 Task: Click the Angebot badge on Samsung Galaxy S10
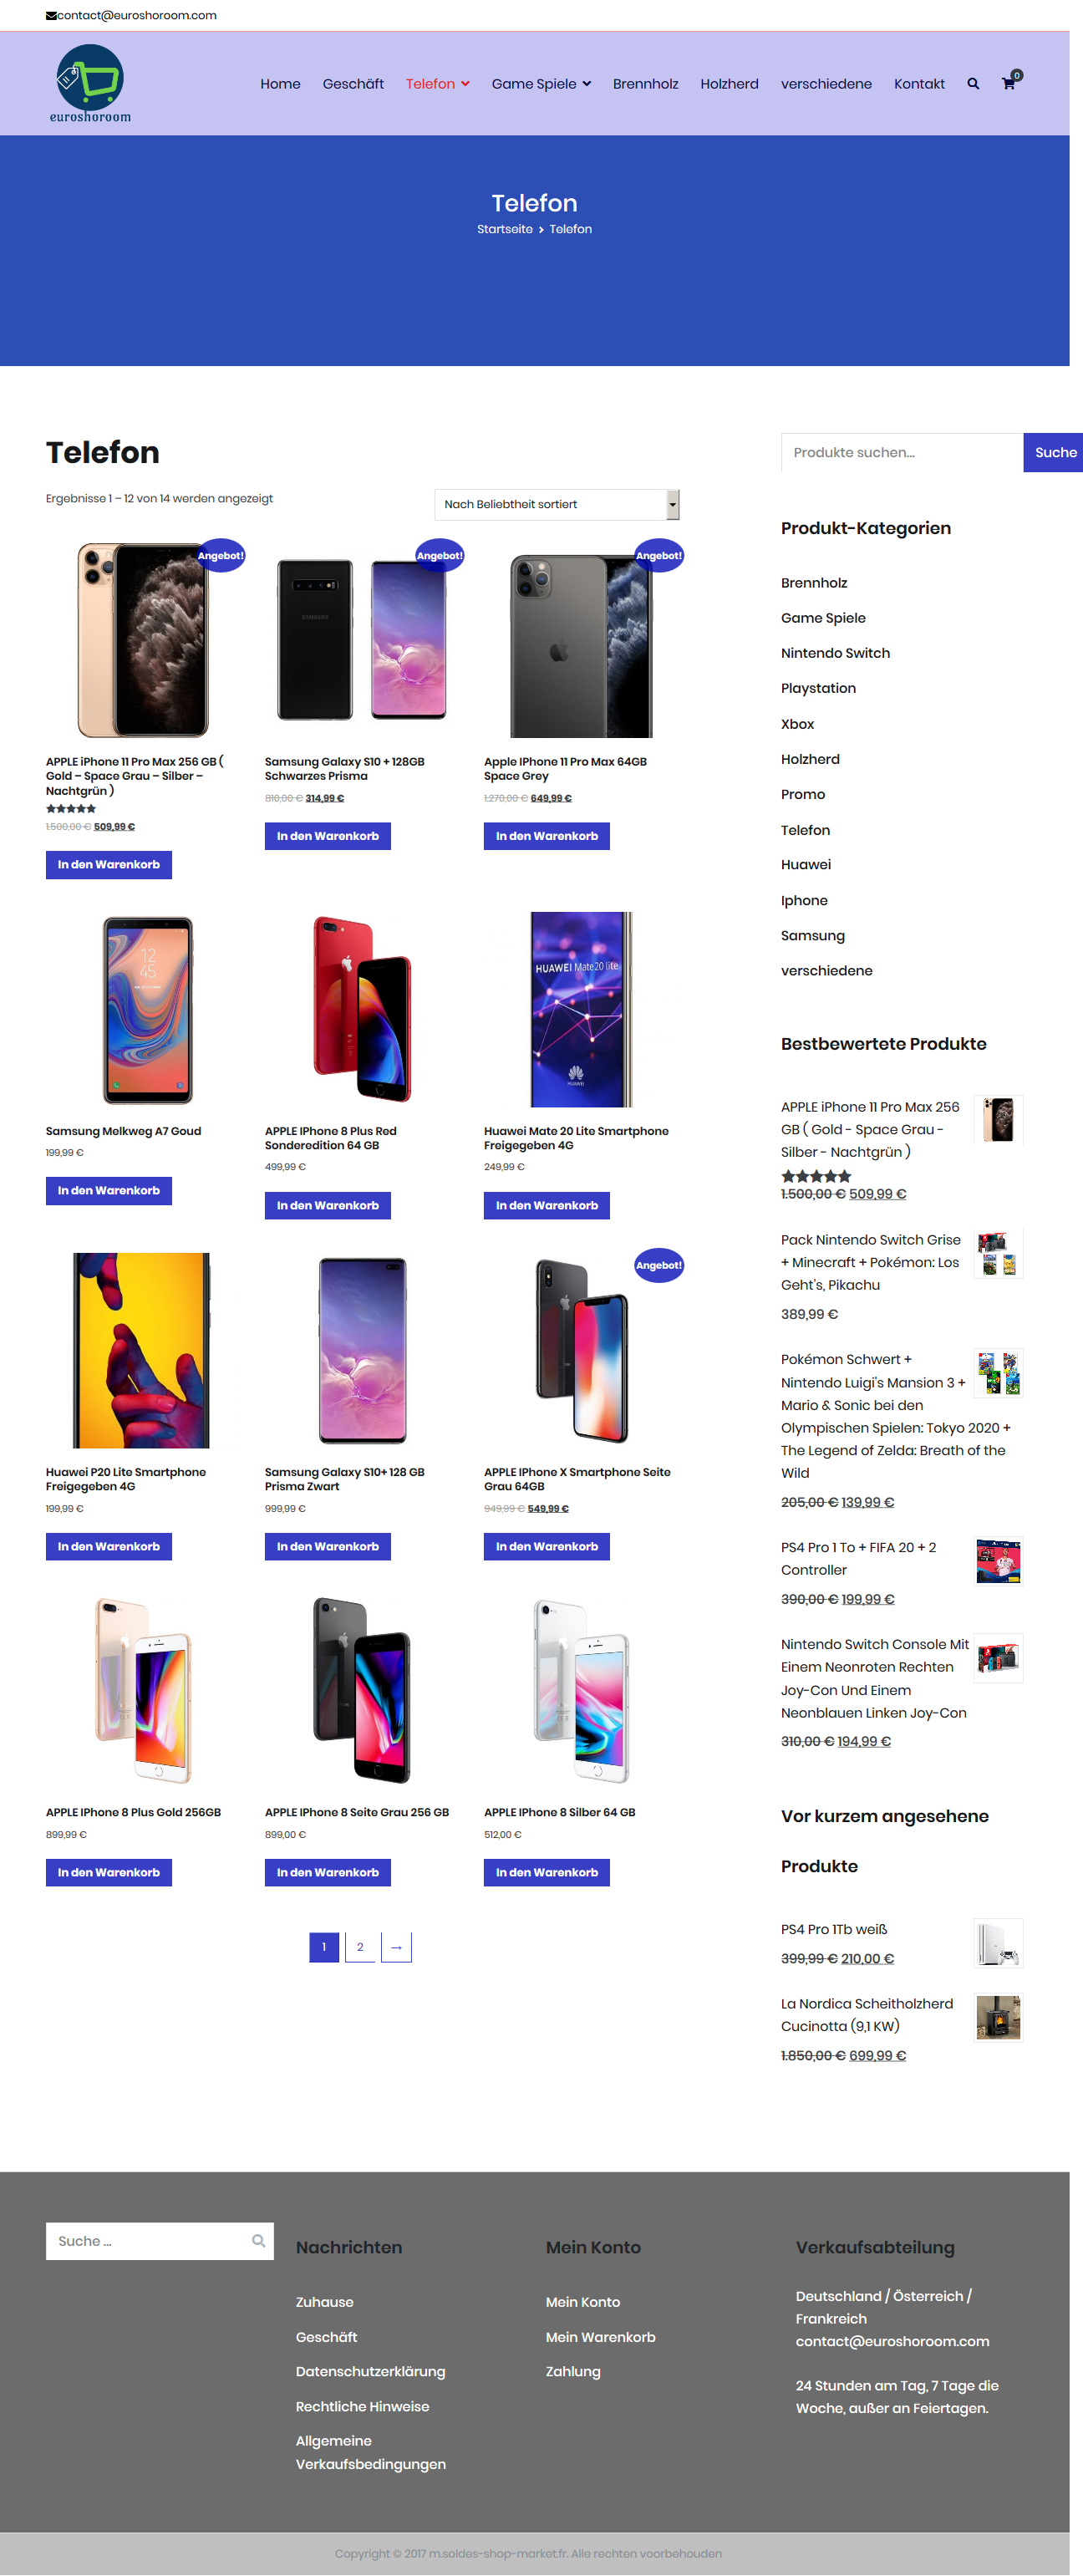click(x=439, y=555)
